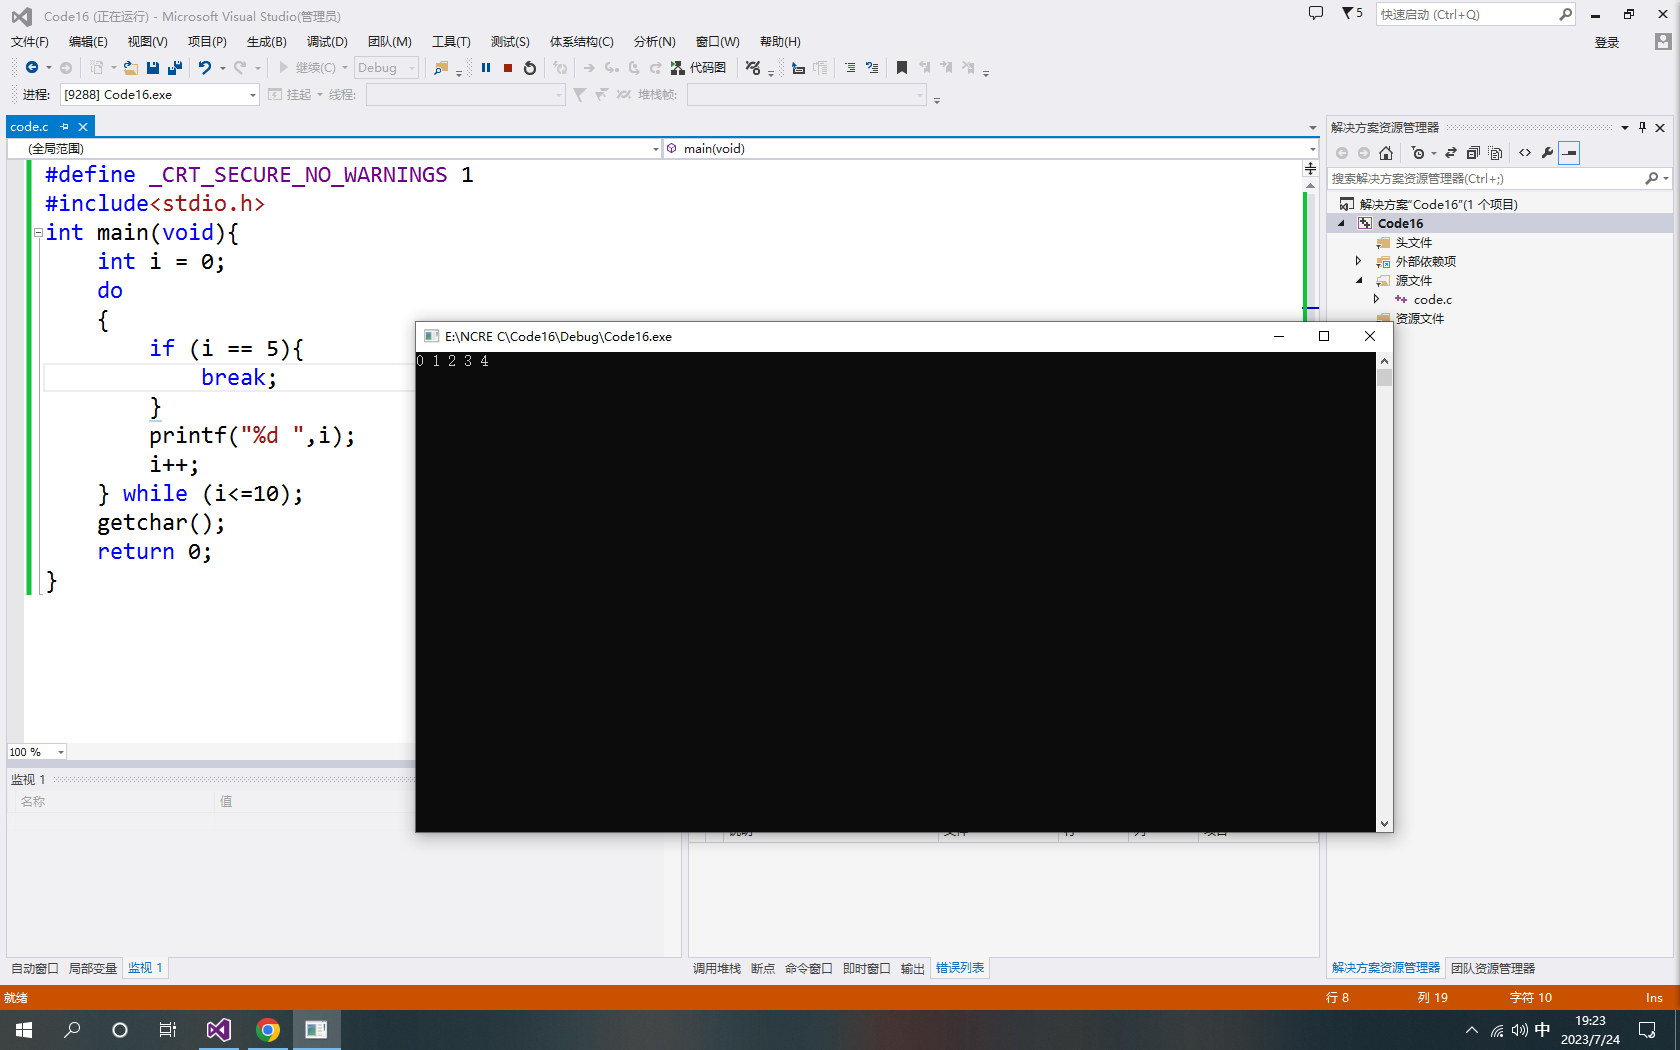Switch to the 输出 tab
The width and height of the screenshot is (1680, 1050).
913,968
